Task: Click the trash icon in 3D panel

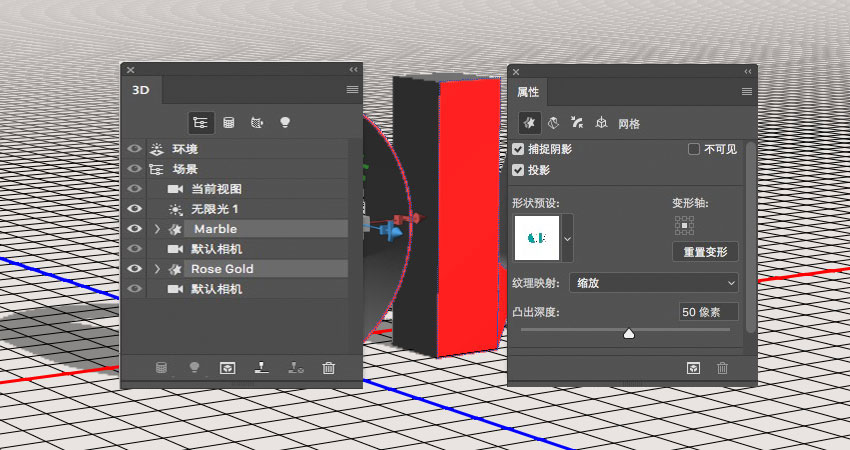Action: point(329,368)
